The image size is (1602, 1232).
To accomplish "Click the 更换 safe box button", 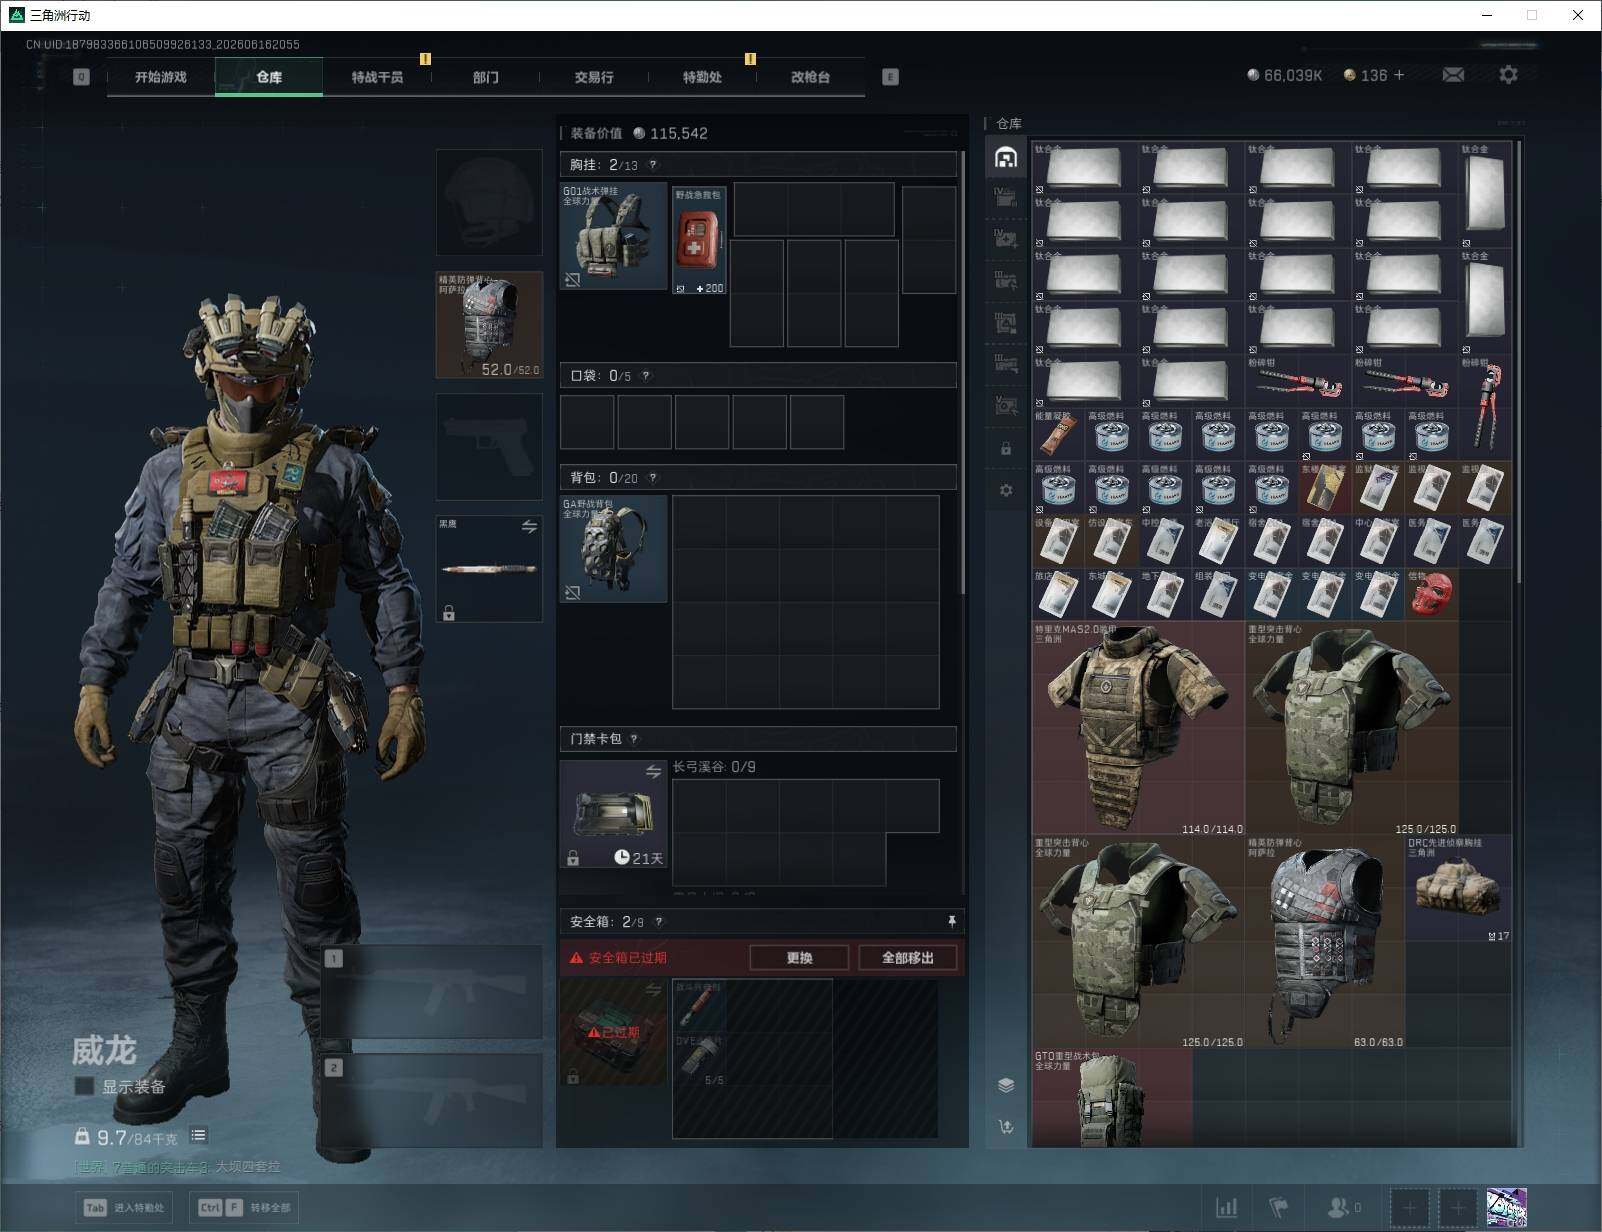I will click(x=799, y=958).
